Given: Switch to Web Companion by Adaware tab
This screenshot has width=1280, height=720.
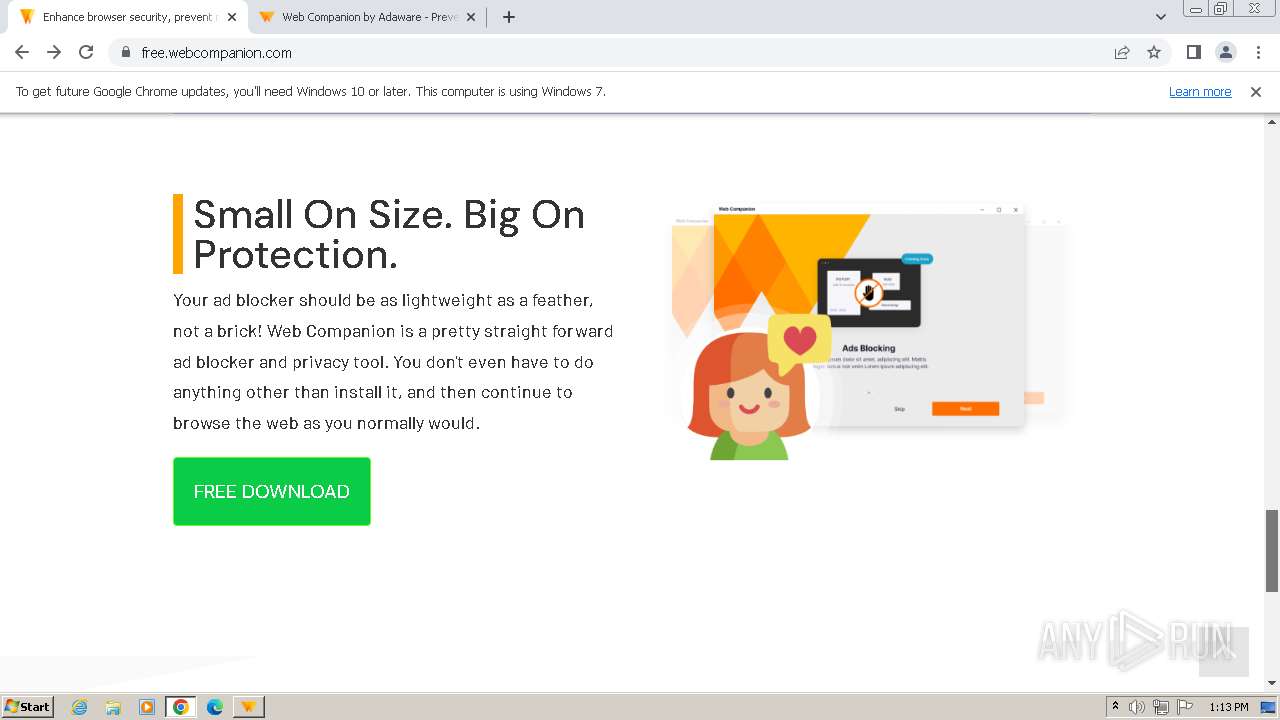Looking at the screenshot, I should (x=368, y=17).
